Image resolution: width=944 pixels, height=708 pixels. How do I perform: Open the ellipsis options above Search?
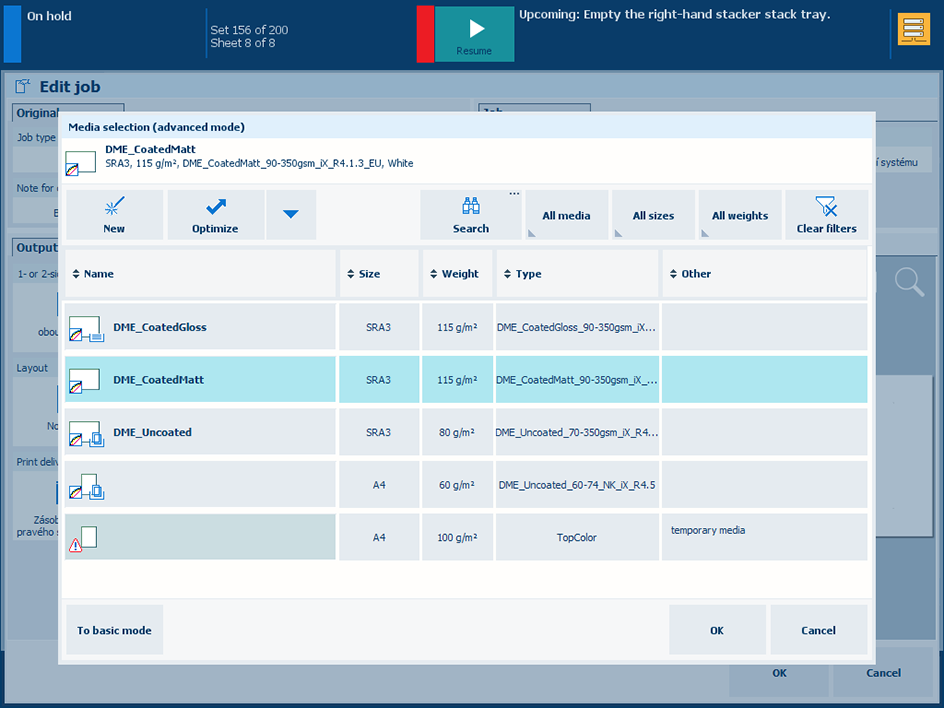tap(514, 194)
